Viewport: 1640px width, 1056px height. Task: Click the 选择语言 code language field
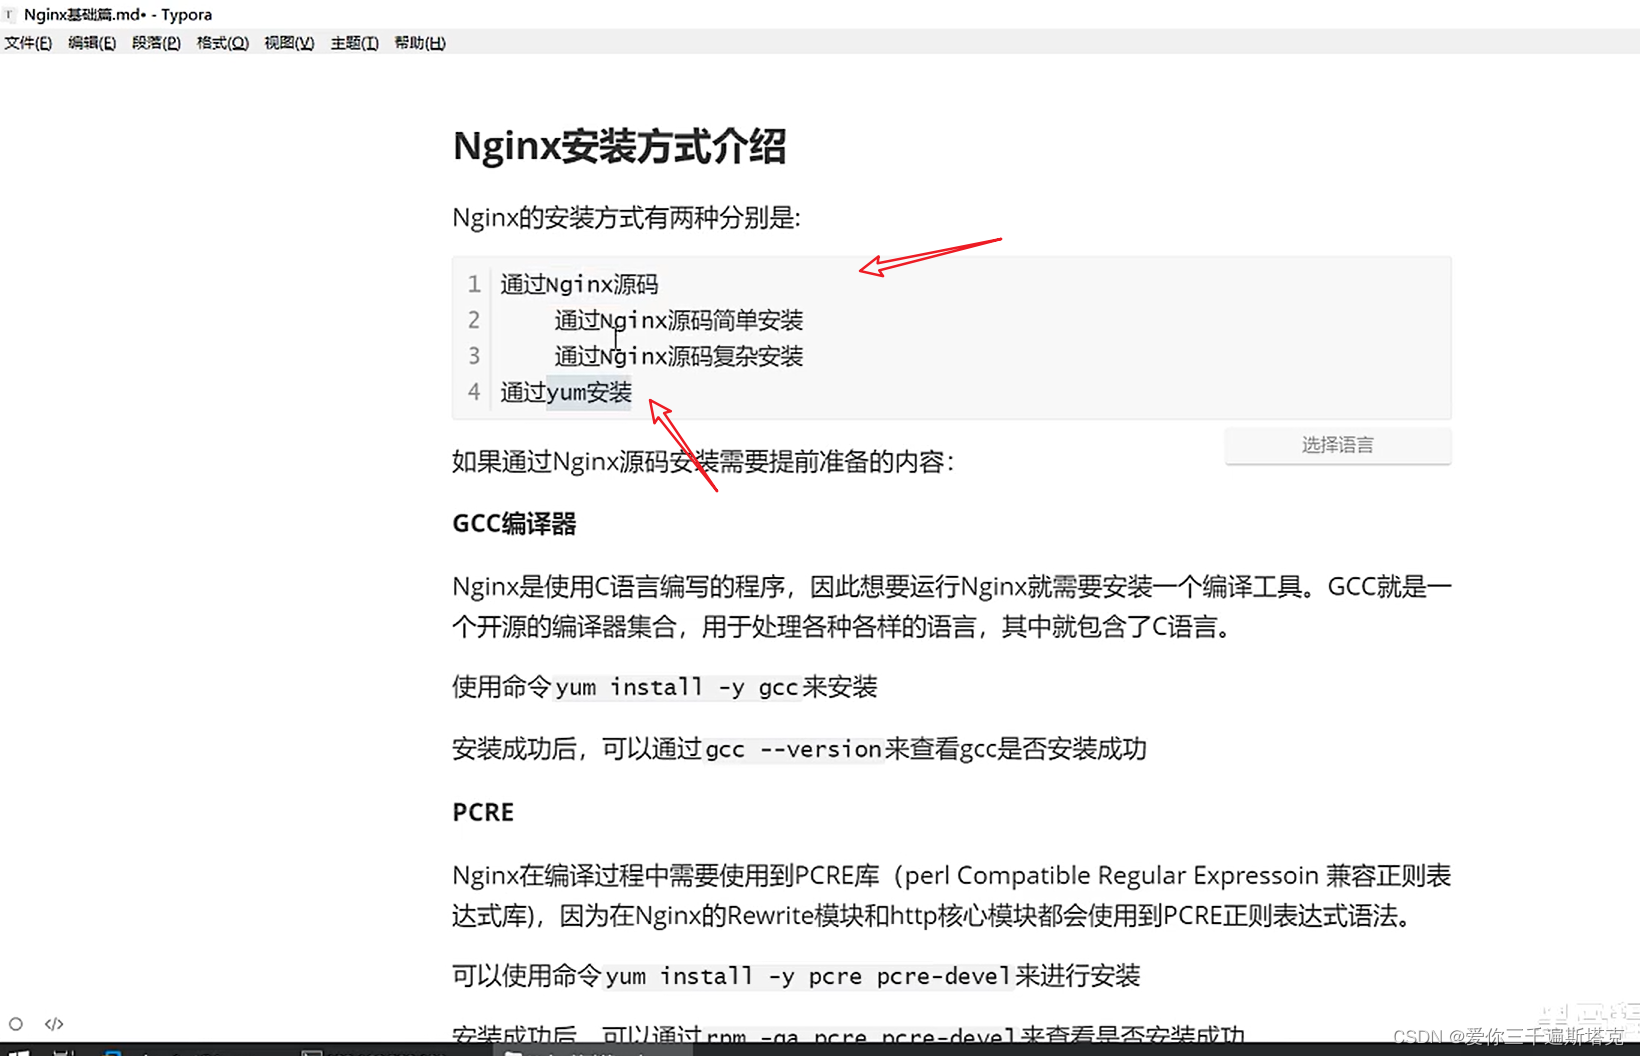click(1338, 445)
